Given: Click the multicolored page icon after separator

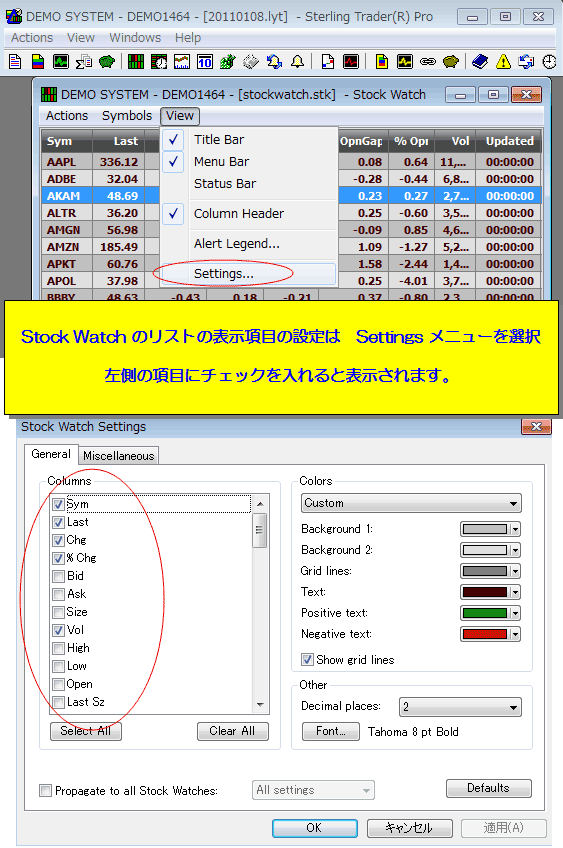Looking at the screenshot, I should (x=382, y=62).
